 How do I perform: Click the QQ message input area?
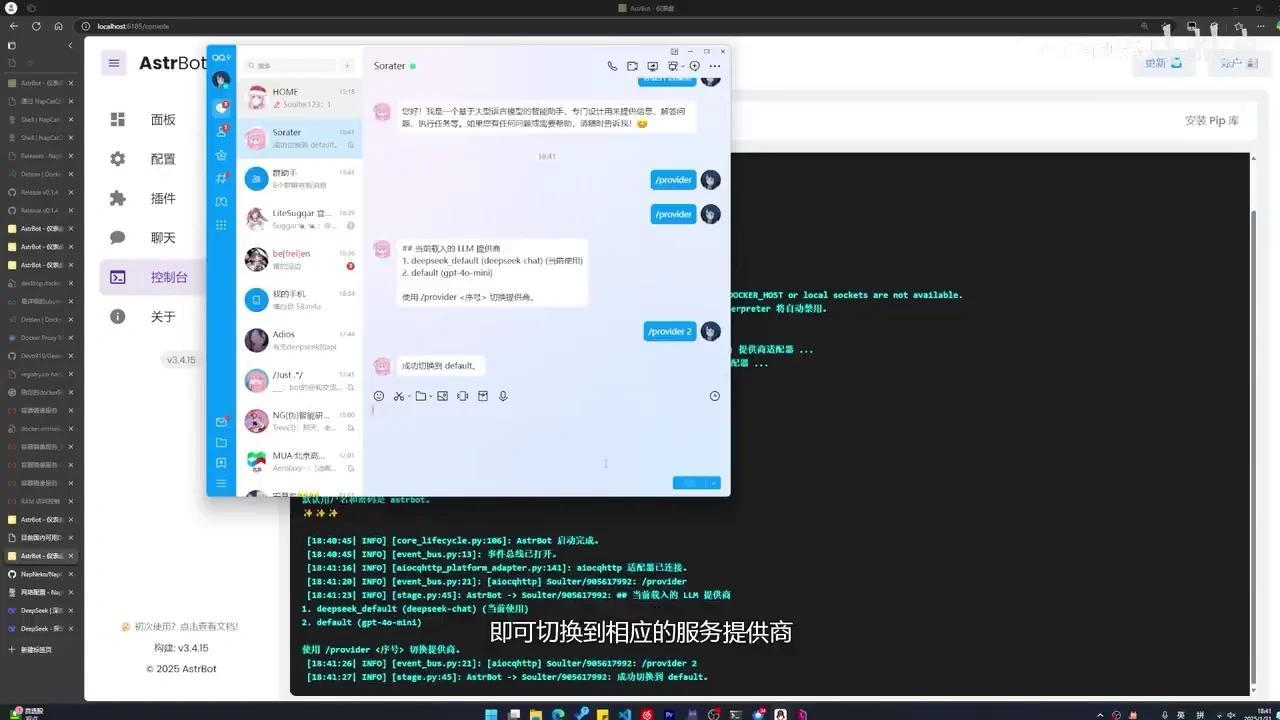(546, 438)
